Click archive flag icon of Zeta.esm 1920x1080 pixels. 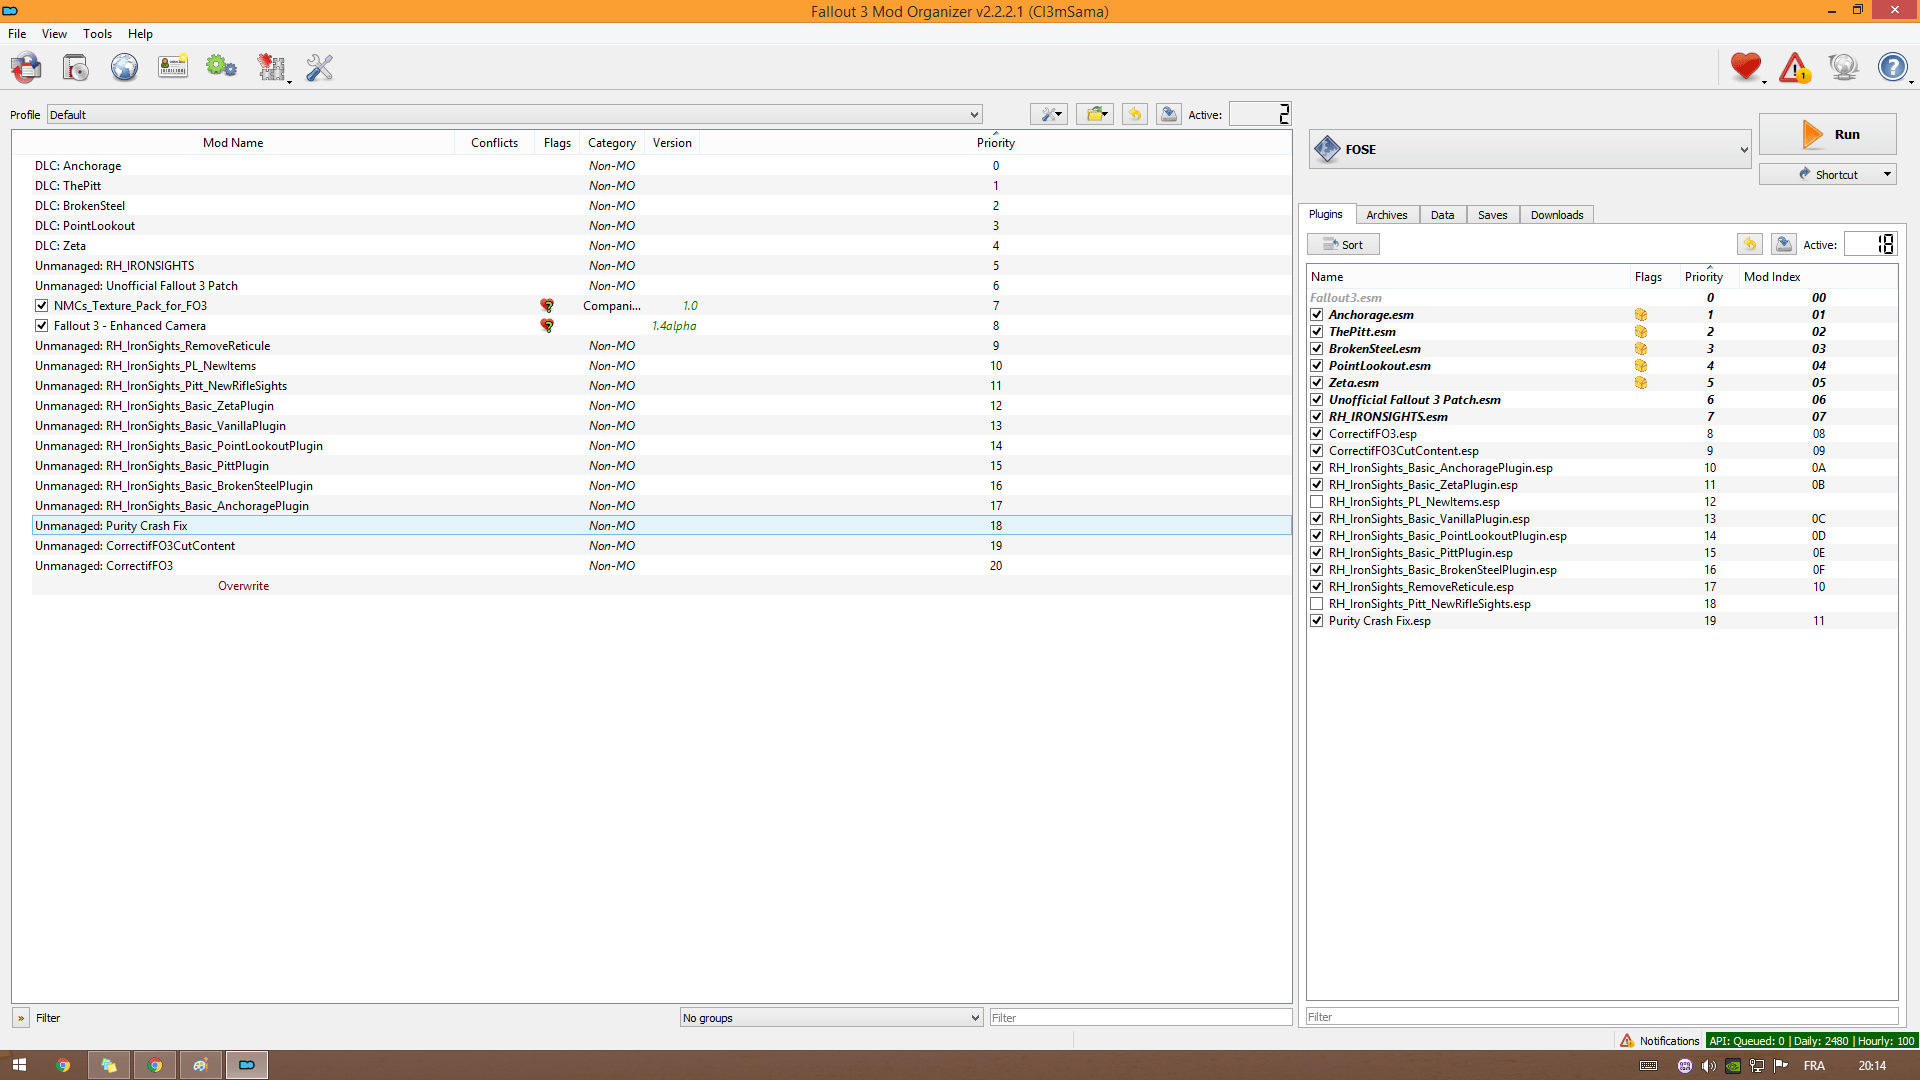coord(1641,383)
